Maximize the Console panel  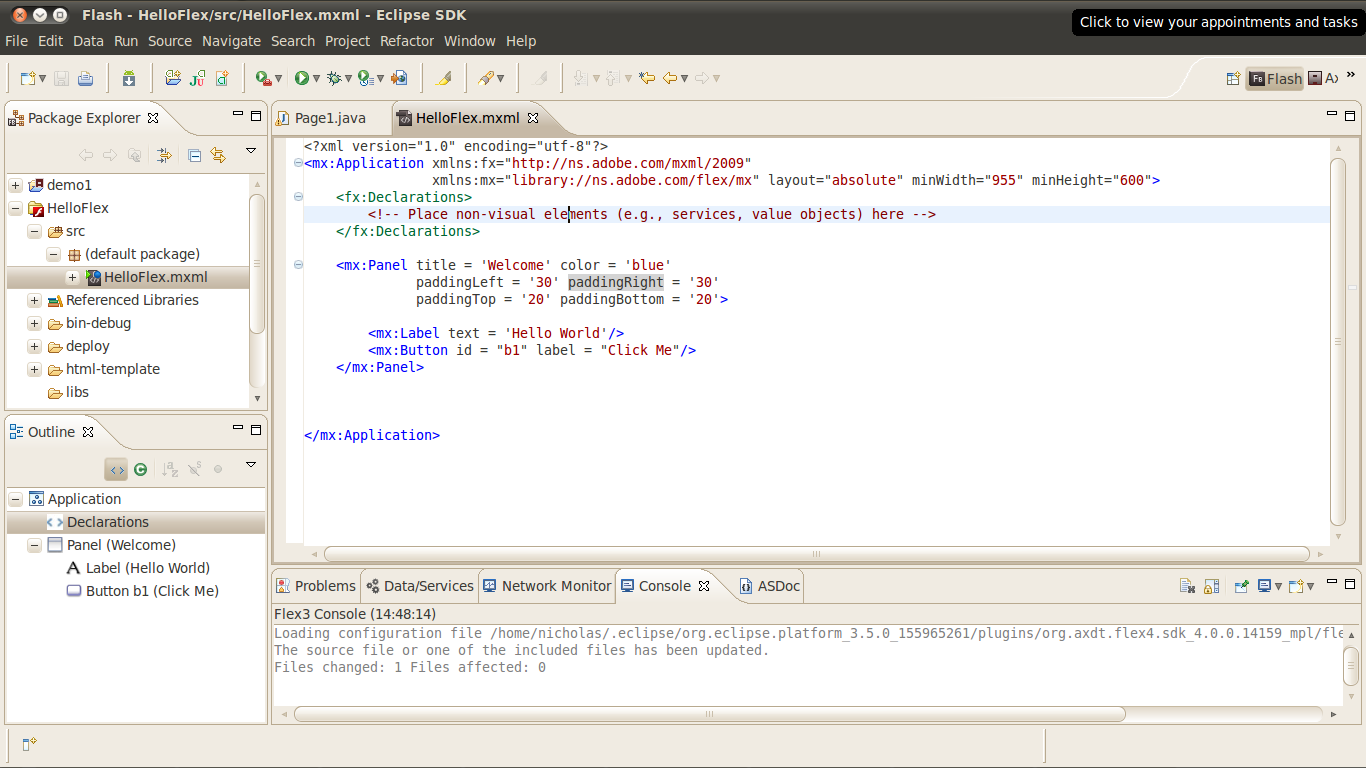point(1351,583)
